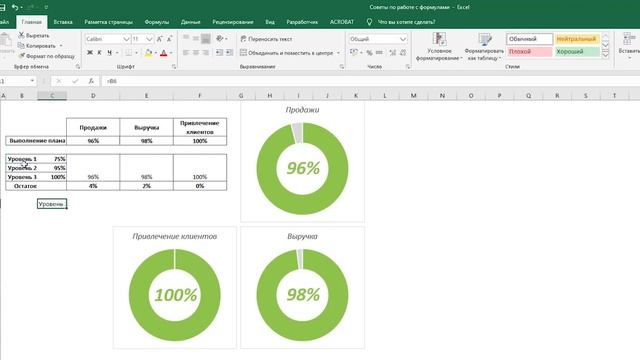Toggle bold Ж formatting
Screen dimensions: 640x360
(x=90, y=53)
